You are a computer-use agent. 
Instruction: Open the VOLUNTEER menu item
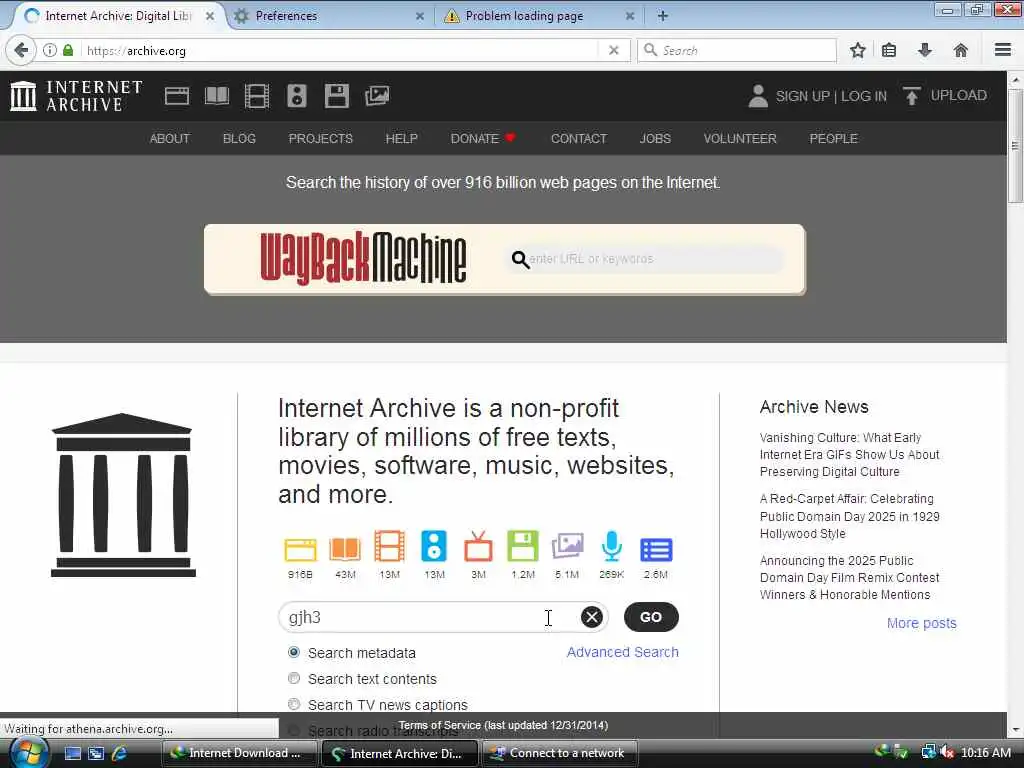740,138
